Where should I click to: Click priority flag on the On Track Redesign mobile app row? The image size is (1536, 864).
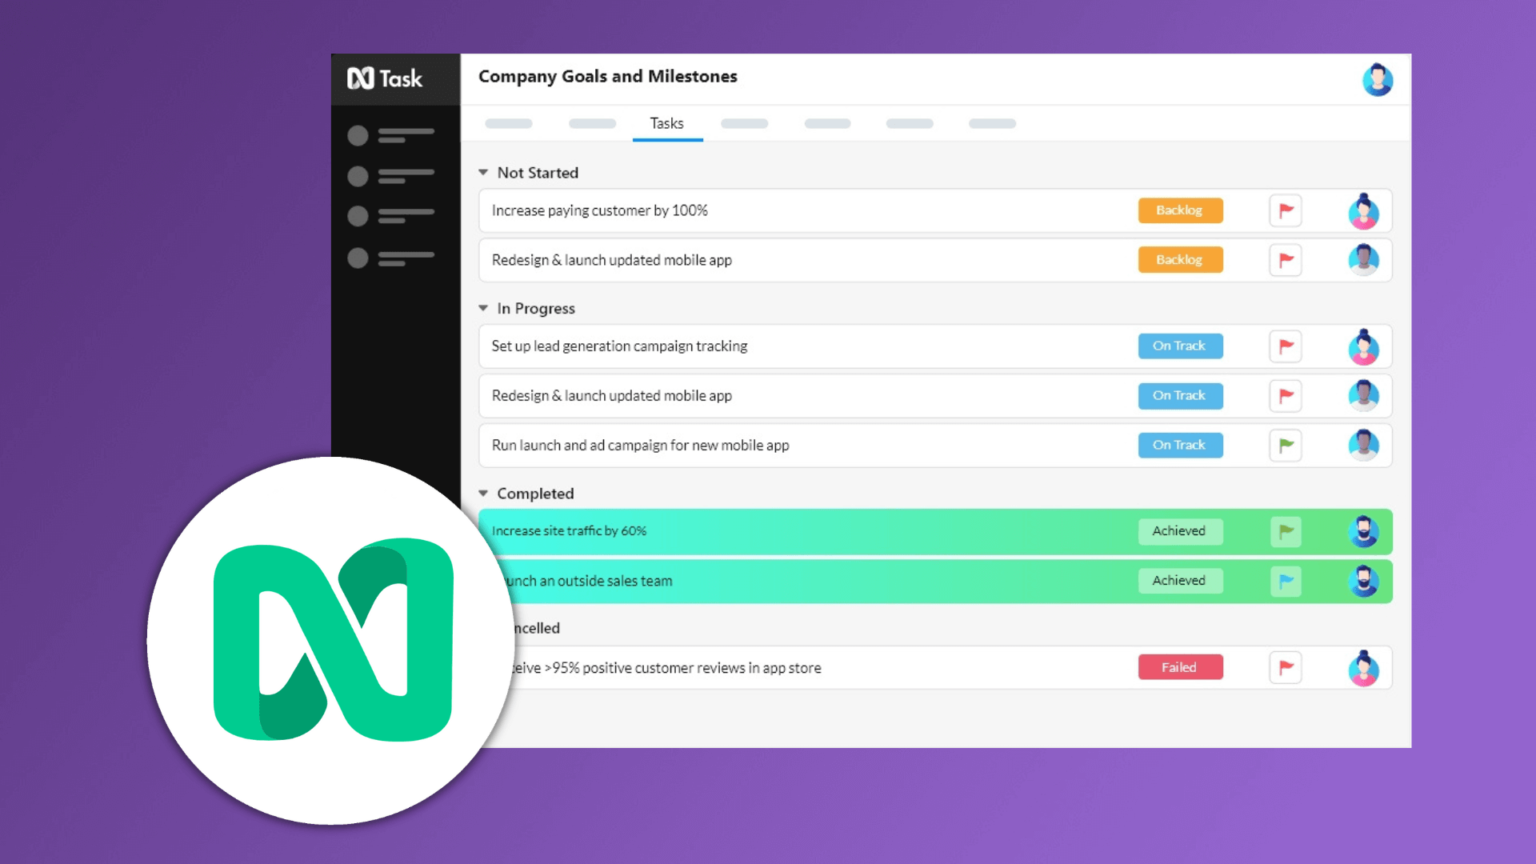click(x=1286, y=396)
